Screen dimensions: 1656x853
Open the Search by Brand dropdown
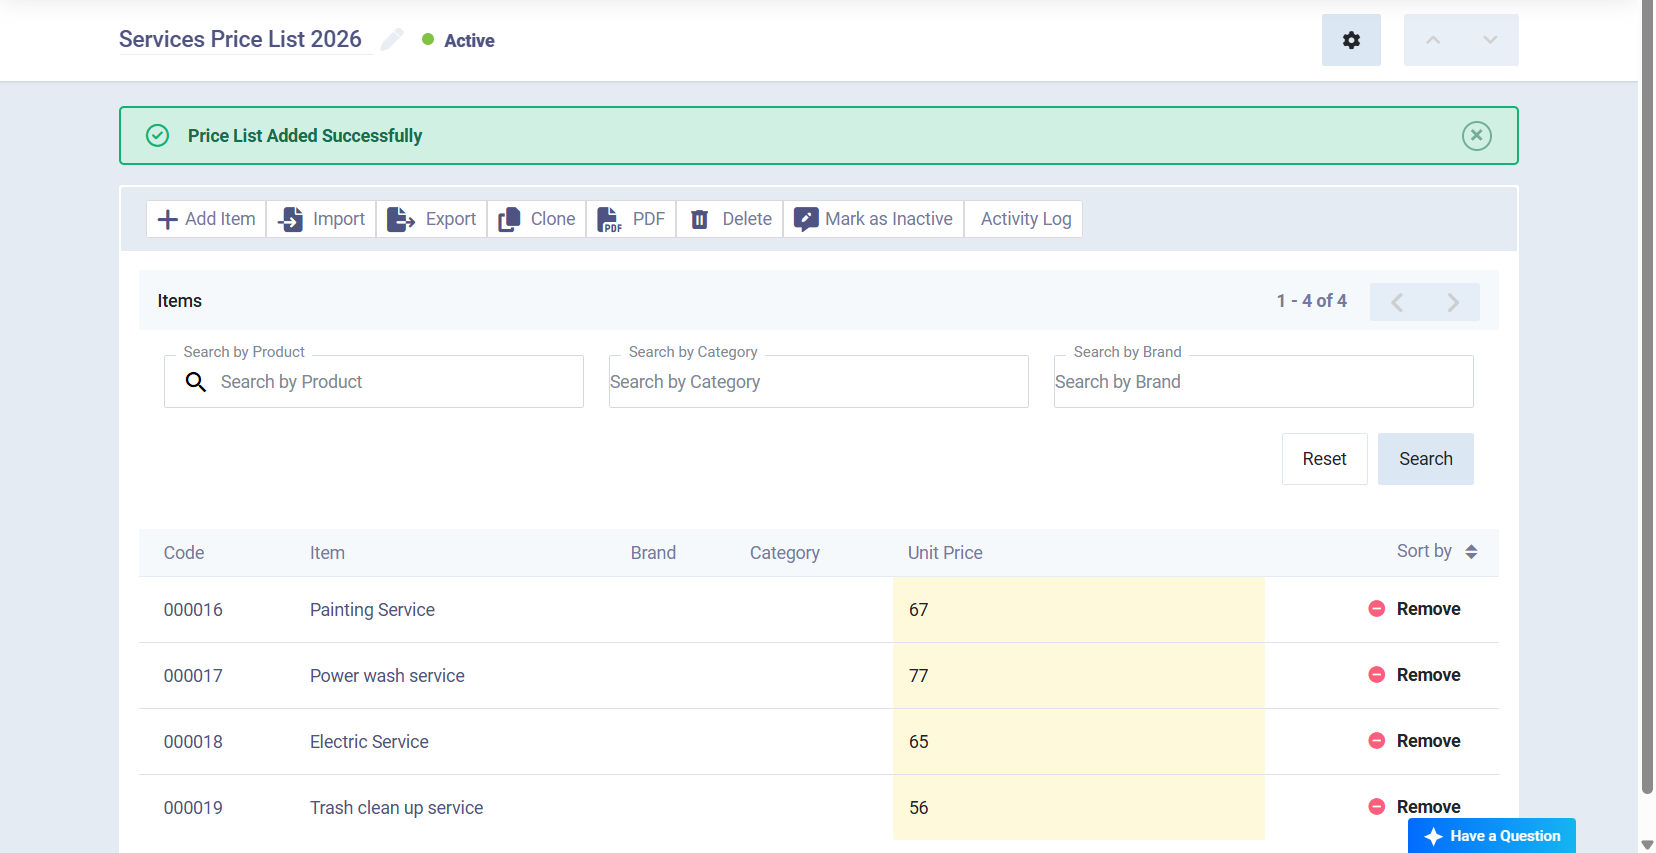(1264, 382)
